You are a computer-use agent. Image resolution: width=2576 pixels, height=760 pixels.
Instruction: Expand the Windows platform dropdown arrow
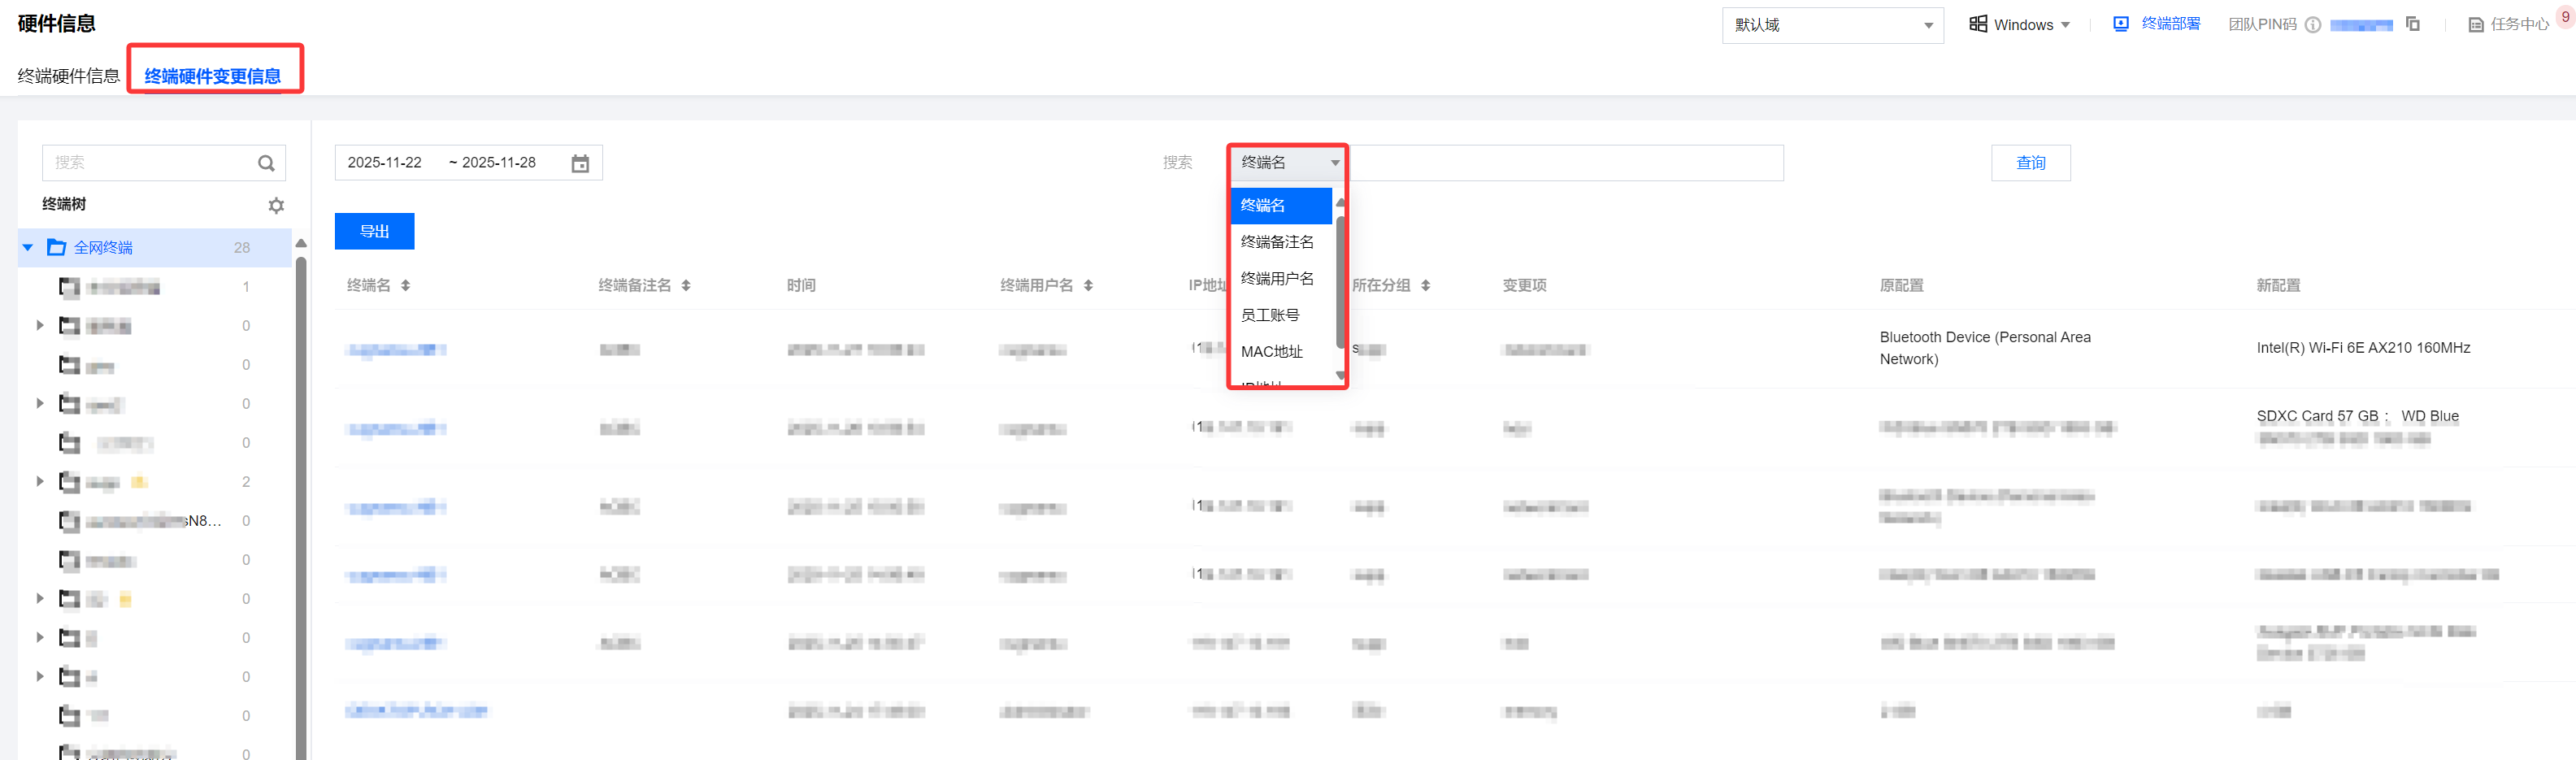pyautogui.click(x=2065, y=25)
